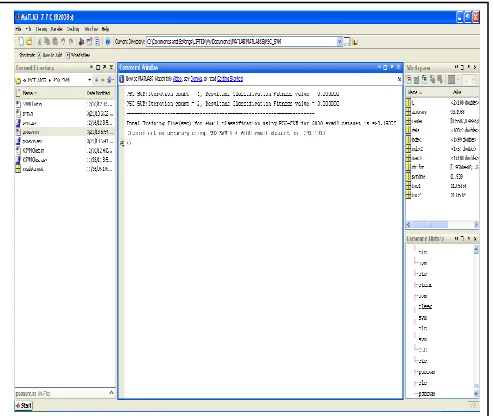
Task: Click the up arrow in Current Directory bar
Action: (96, 80)
